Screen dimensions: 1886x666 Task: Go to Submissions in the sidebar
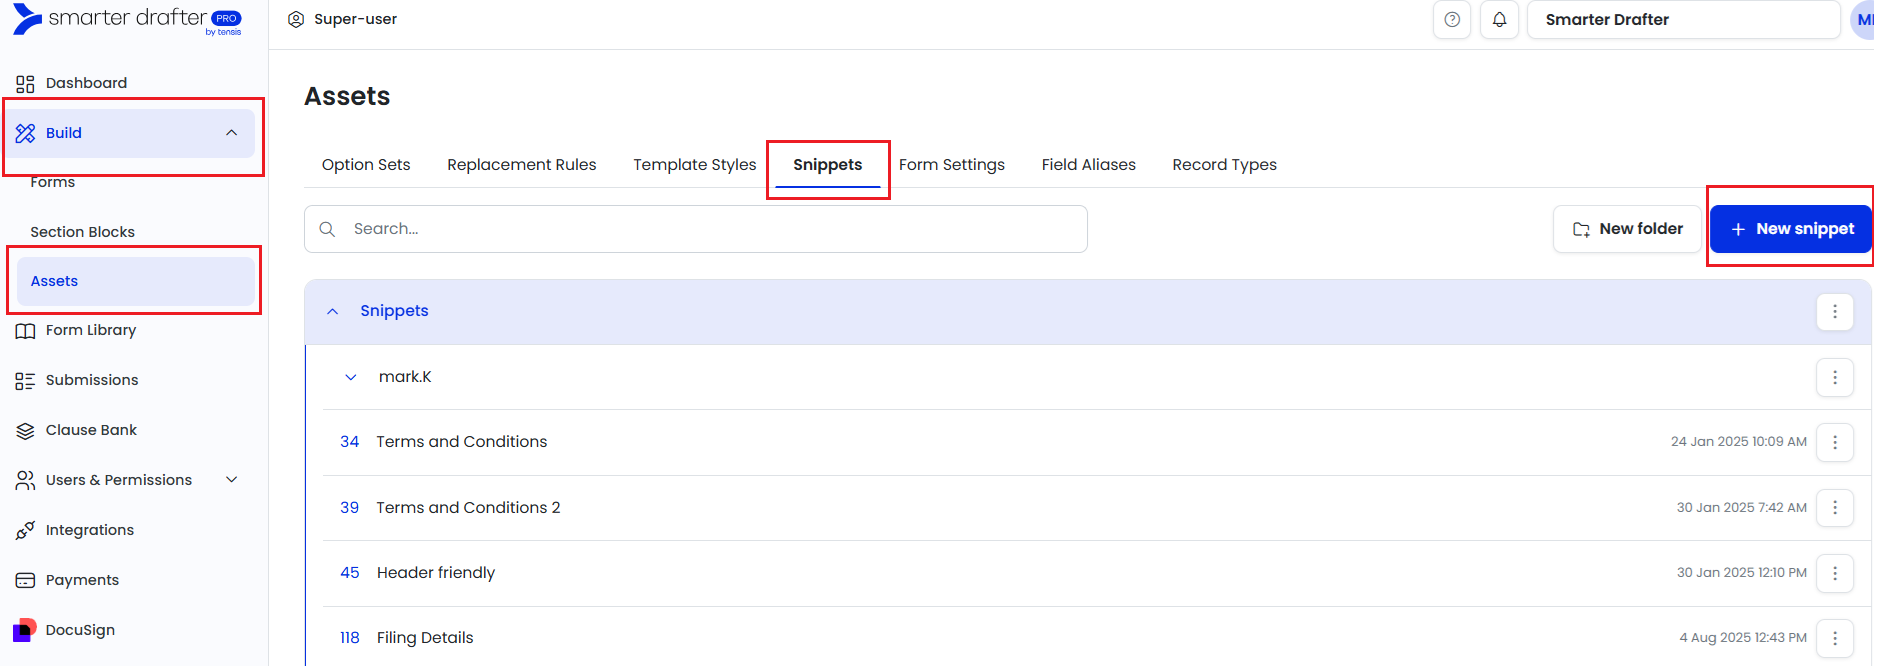[91, 380]
